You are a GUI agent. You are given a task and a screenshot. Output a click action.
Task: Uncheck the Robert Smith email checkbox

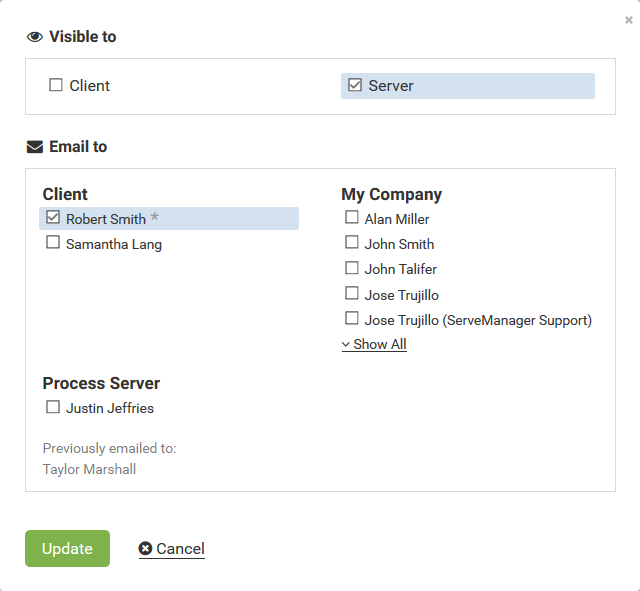click(53, 218)
